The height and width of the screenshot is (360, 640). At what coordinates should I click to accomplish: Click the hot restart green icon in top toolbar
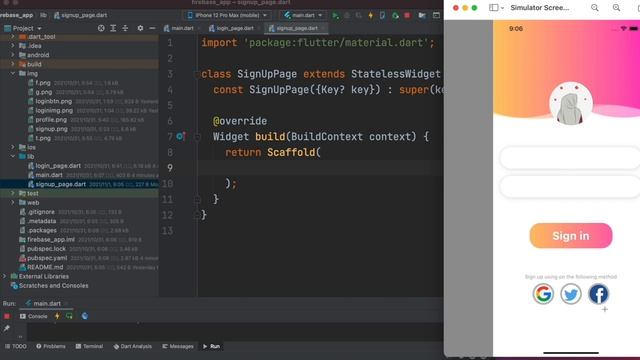click(395, 16)
